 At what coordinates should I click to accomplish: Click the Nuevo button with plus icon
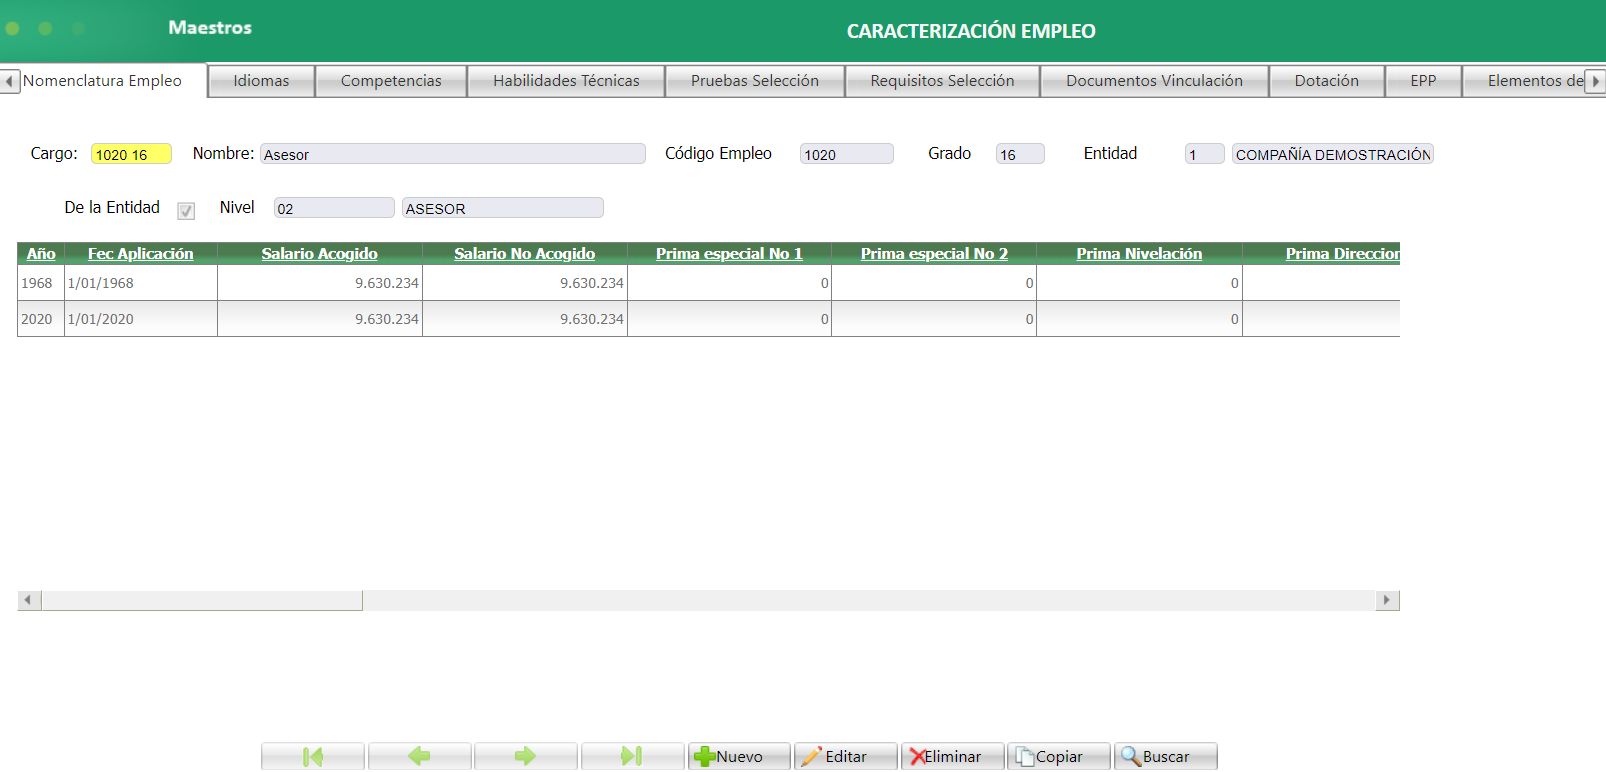739,756
